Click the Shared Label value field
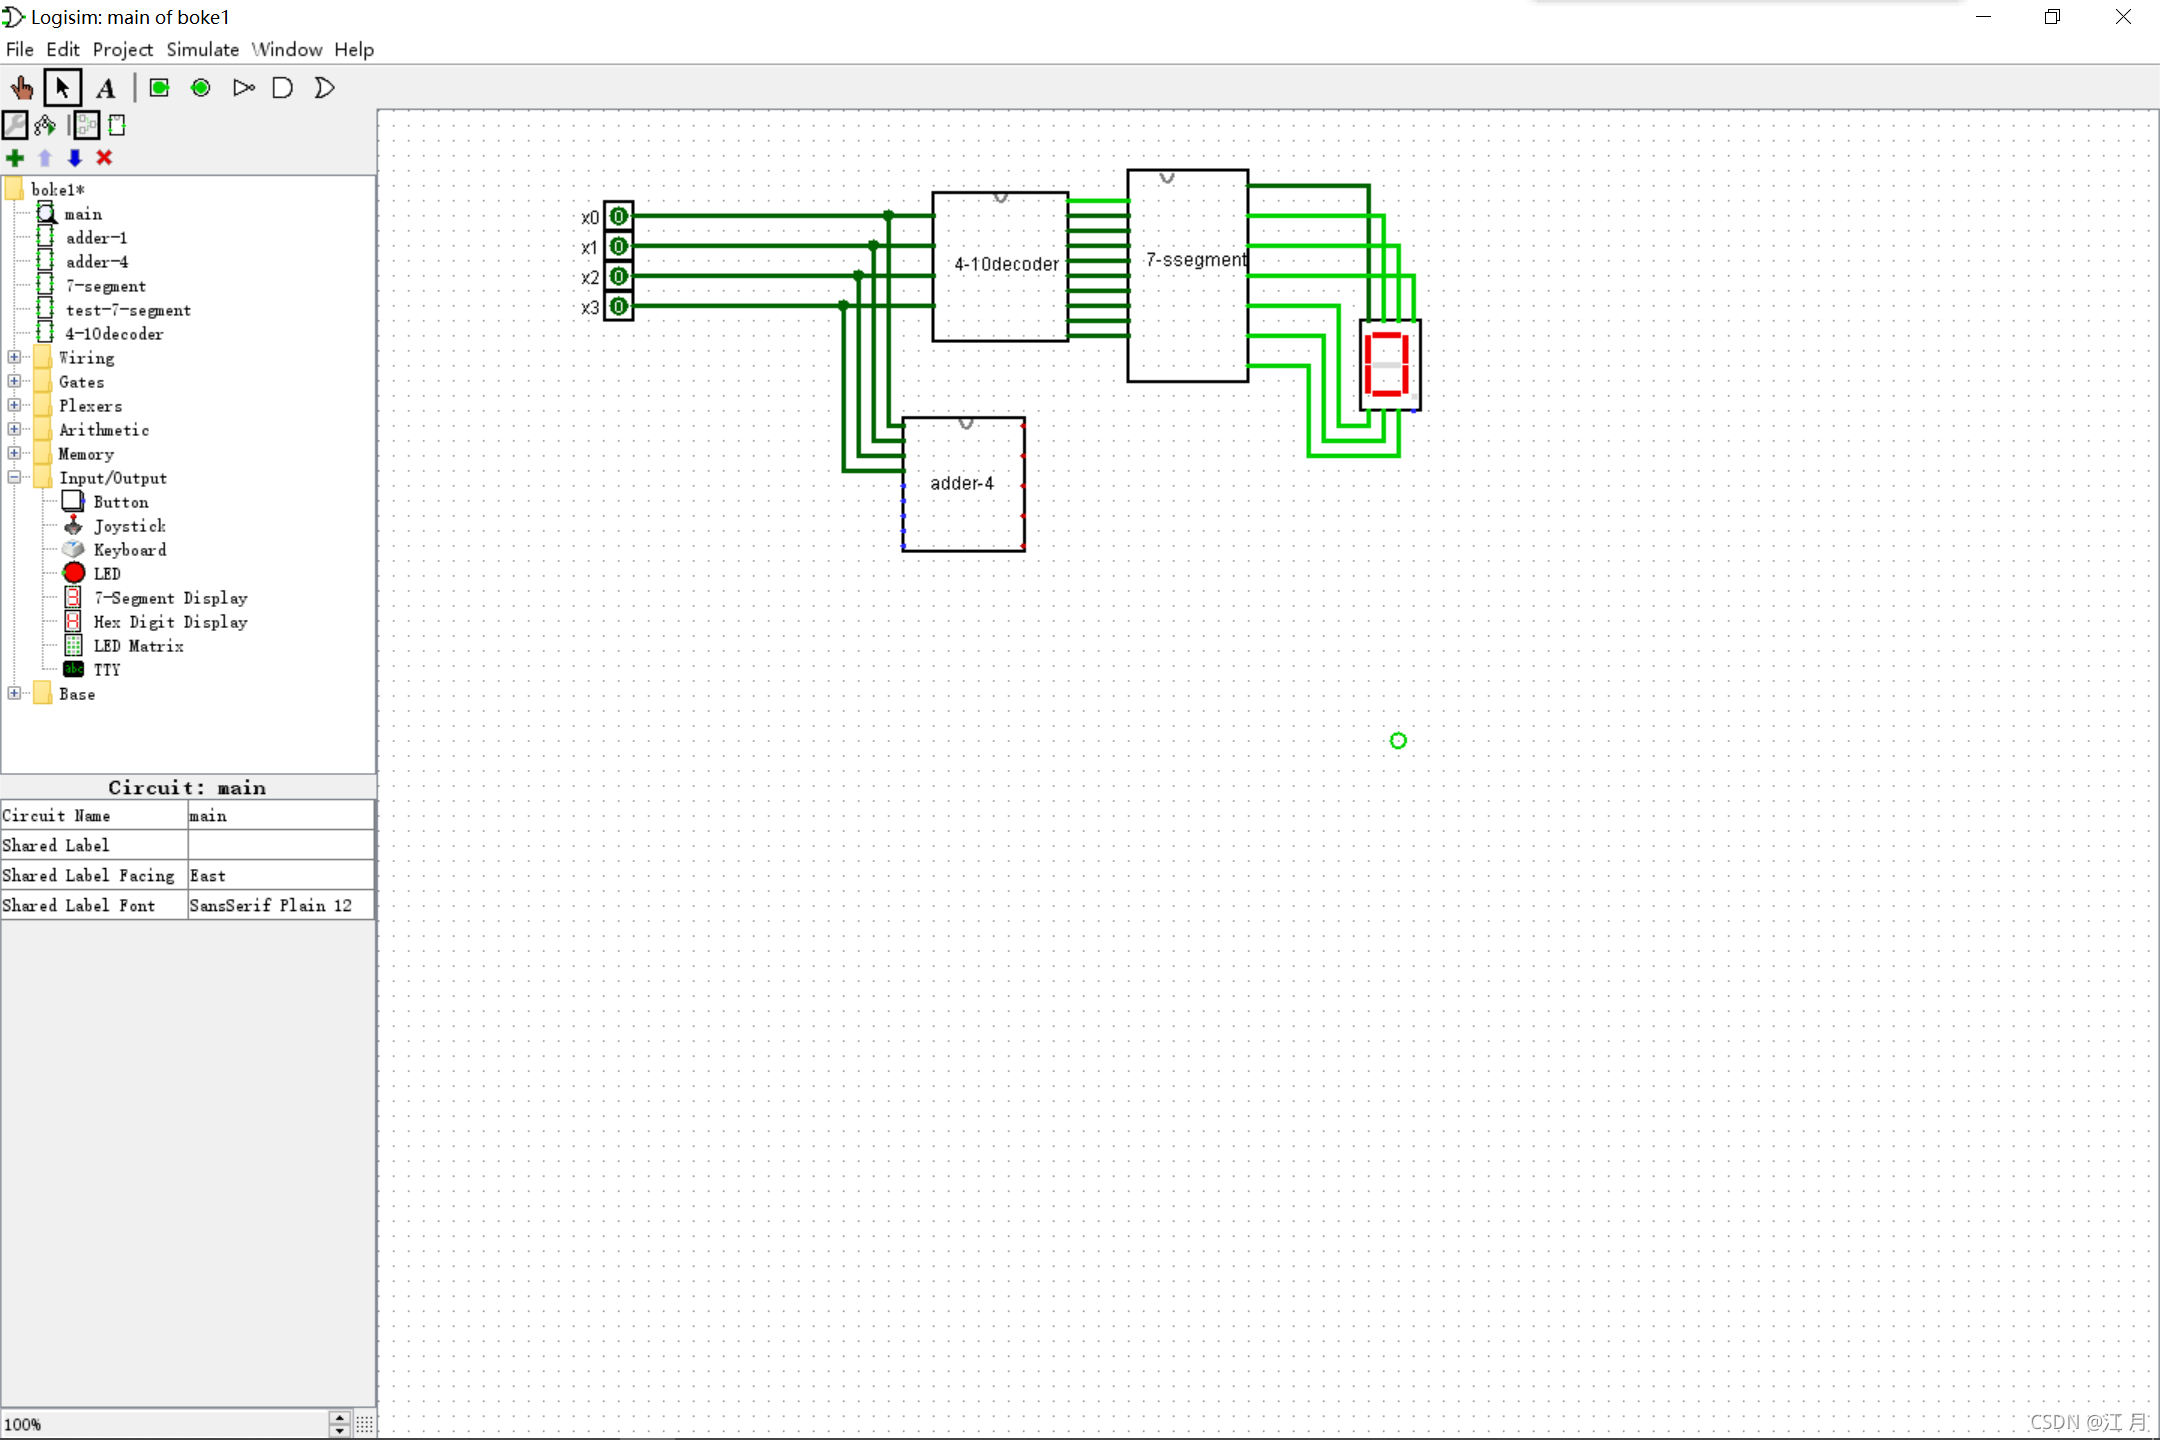 pyautogui.click(x=280, y=845)
